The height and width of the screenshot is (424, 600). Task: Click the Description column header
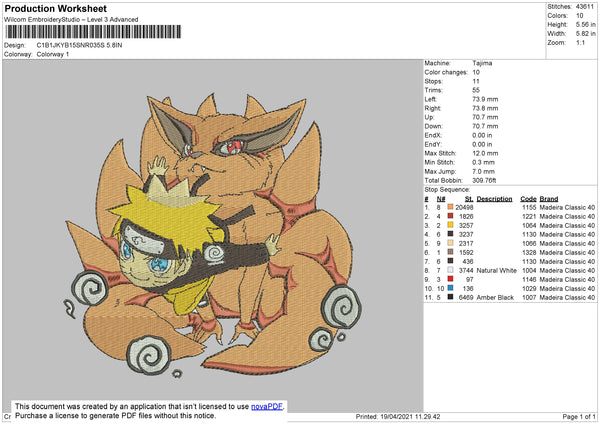494,199
